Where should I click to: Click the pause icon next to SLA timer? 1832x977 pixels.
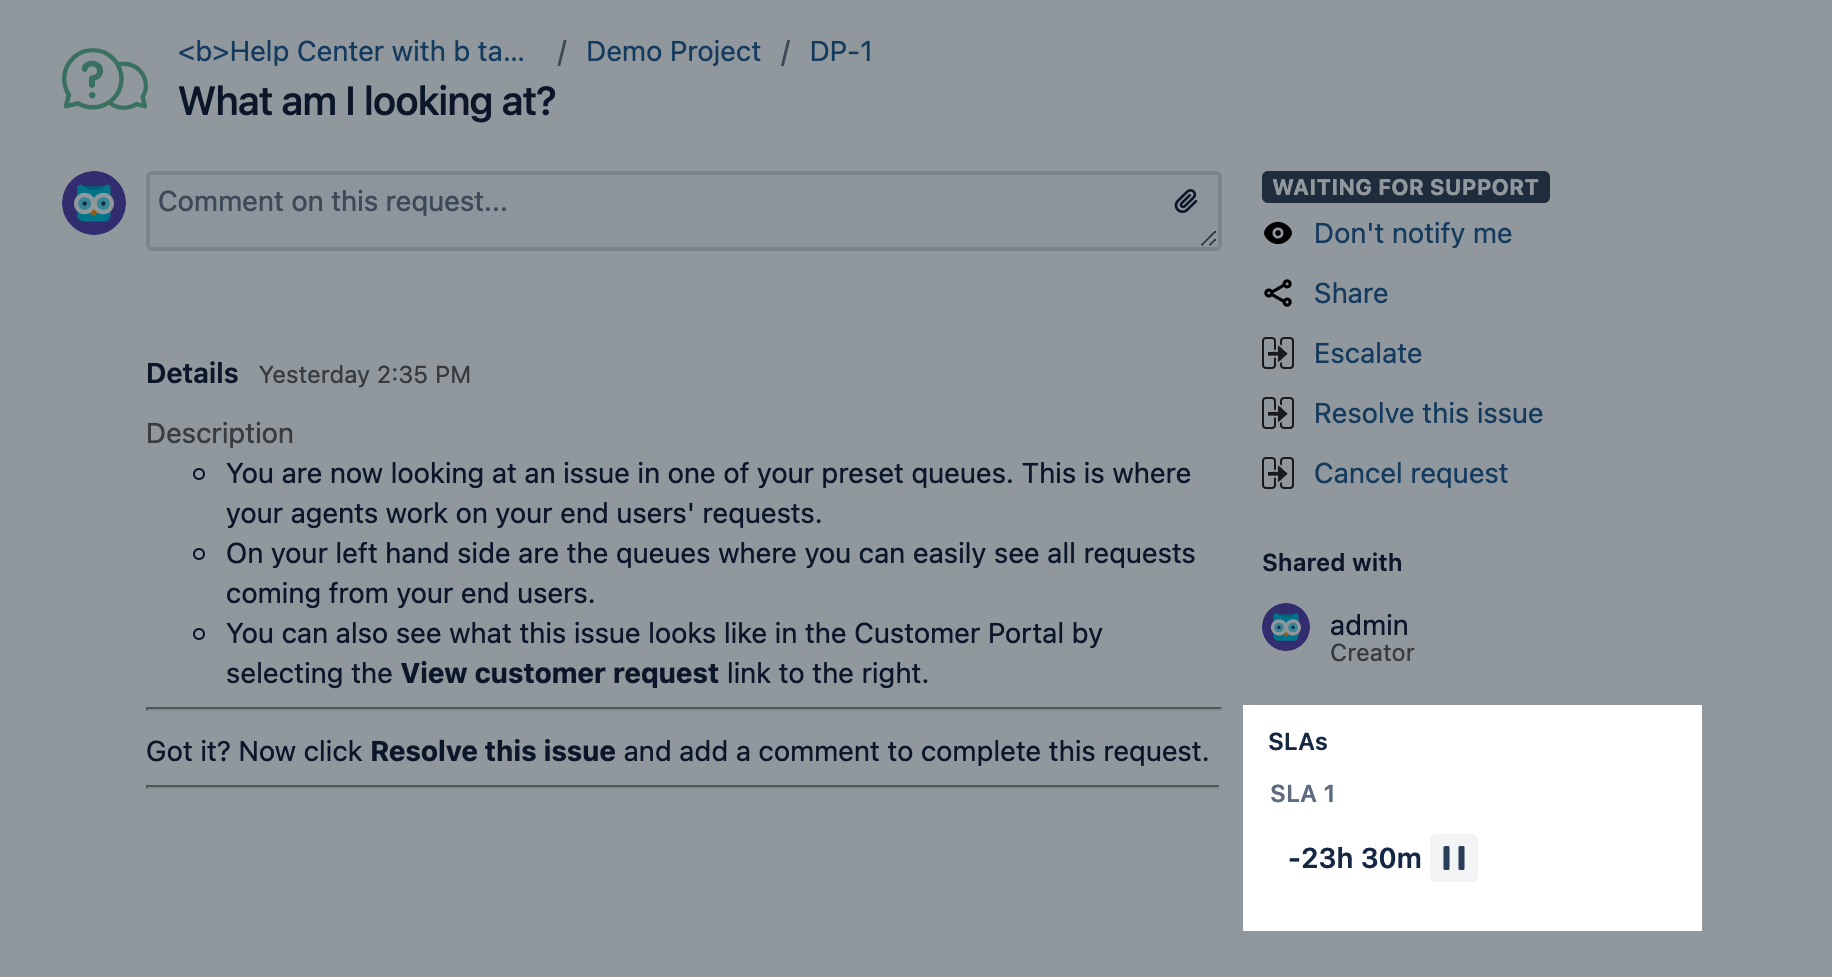click(x=1454, y=858)
